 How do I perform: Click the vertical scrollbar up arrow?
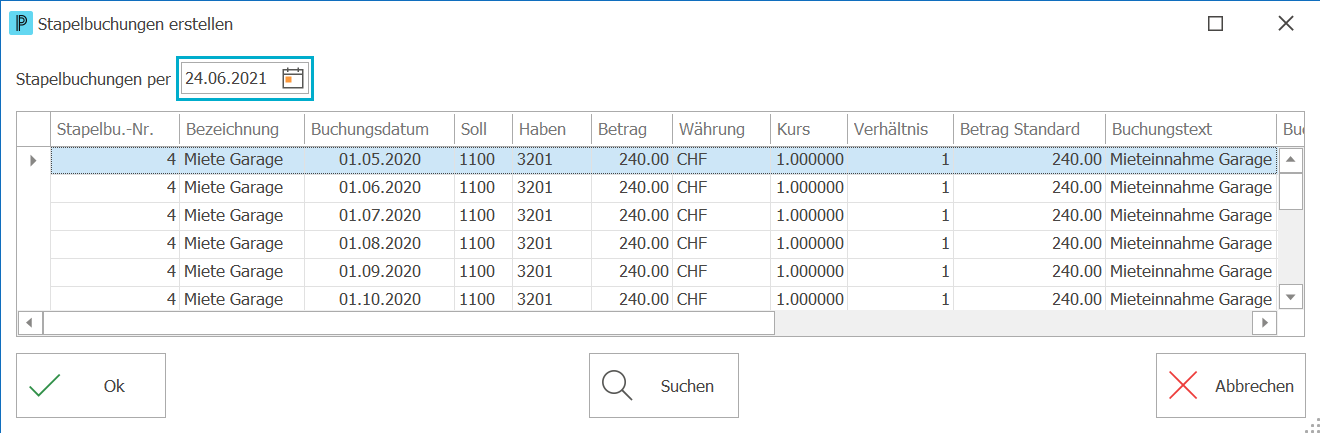[1291, 159]
